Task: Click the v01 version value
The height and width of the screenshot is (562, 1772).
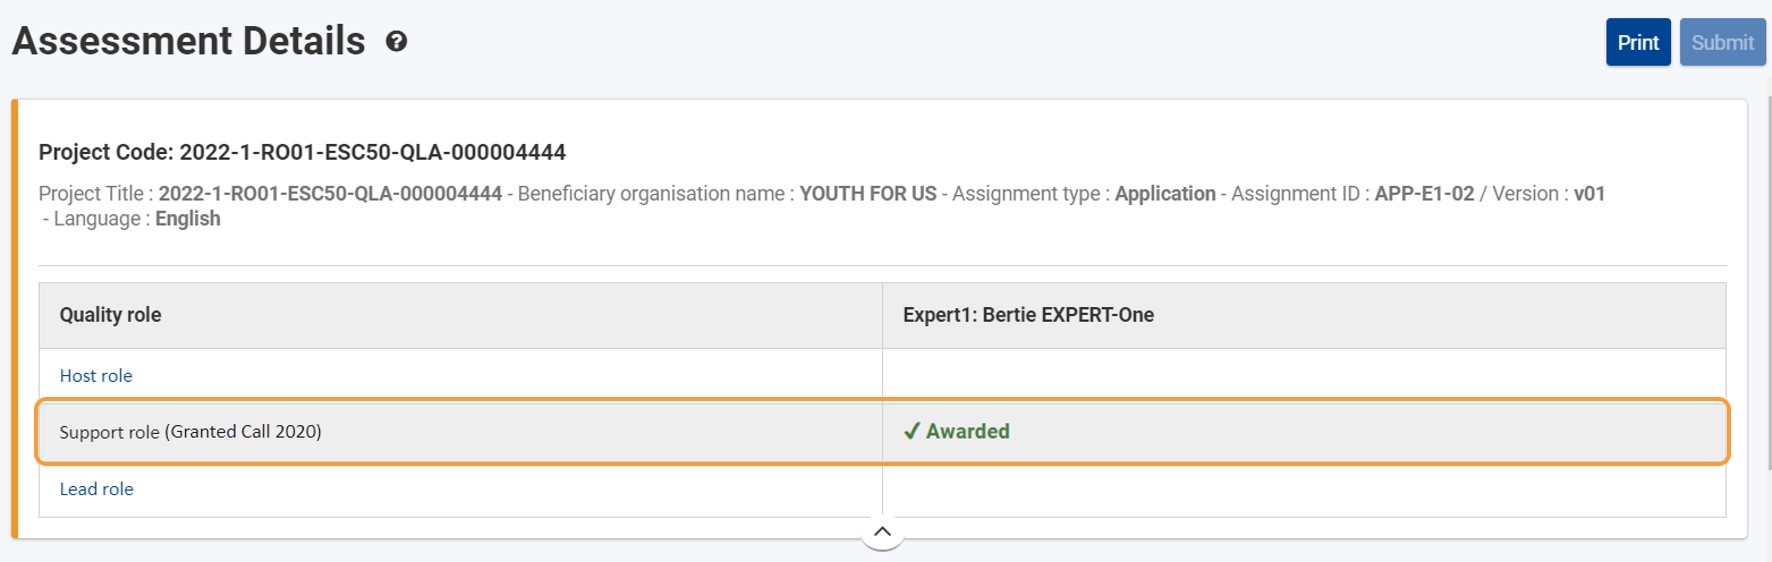Action: coord(1589,194)
